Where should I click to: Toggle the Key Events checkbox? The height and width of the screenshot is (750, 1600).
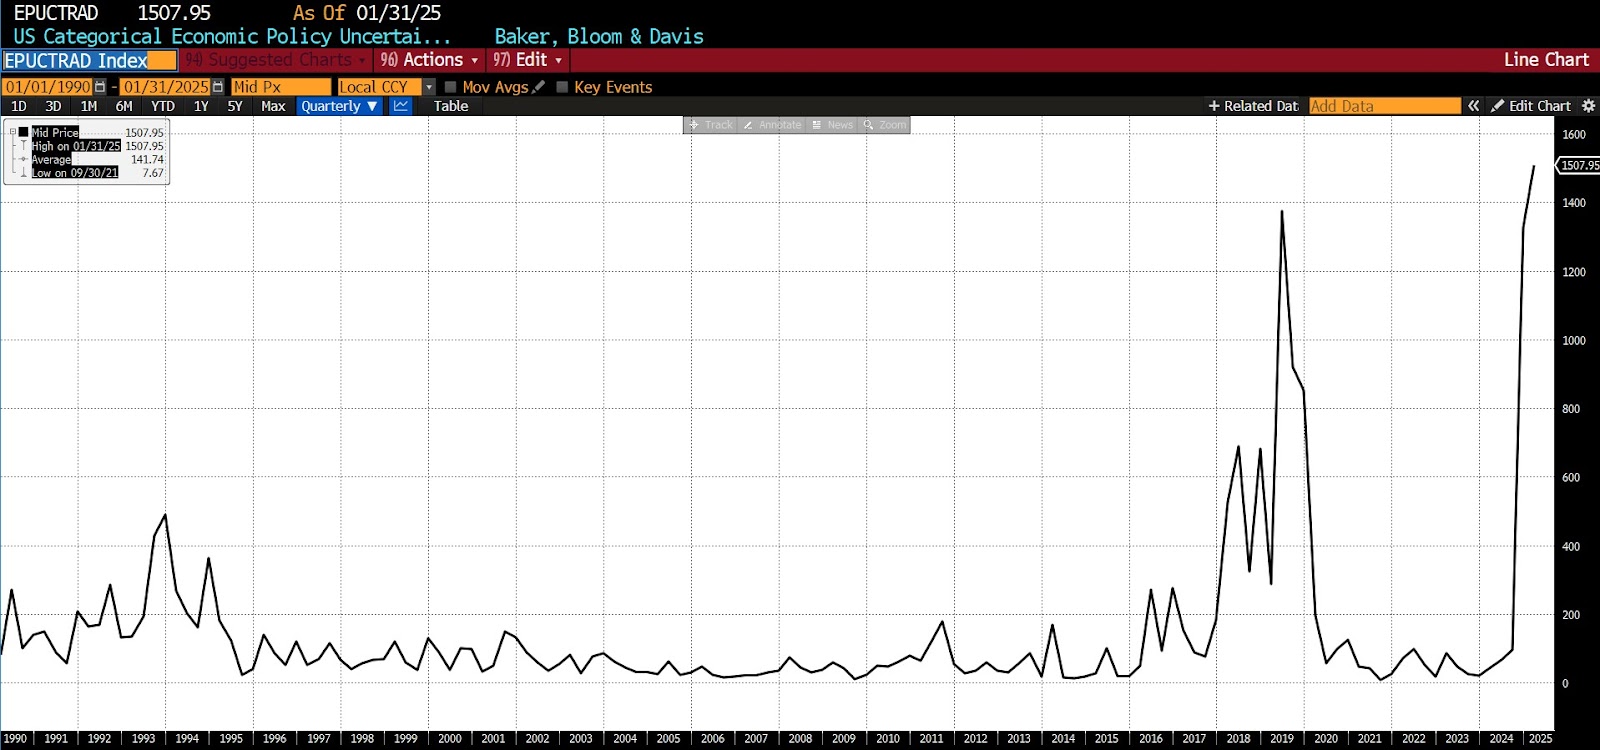[x=562, y=87]
